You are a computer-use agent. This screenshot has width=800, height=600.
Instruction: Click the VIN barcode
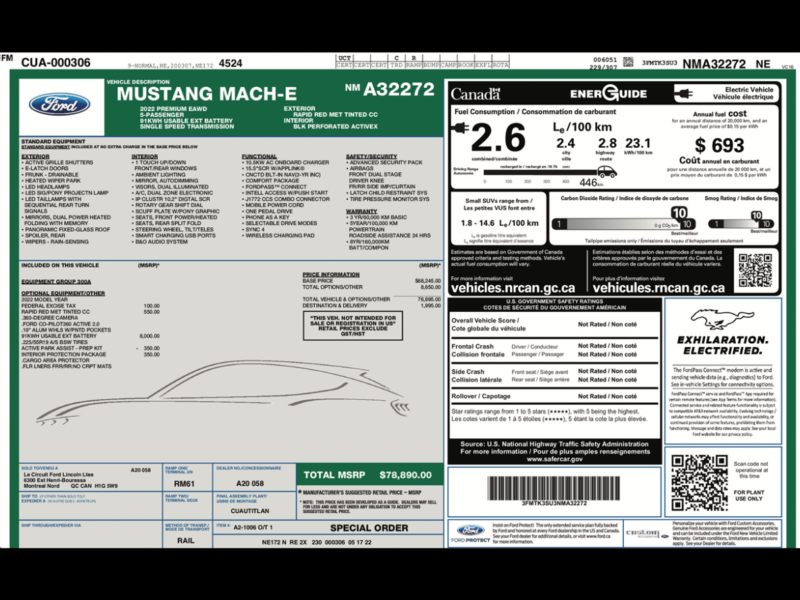pos(554,488)
